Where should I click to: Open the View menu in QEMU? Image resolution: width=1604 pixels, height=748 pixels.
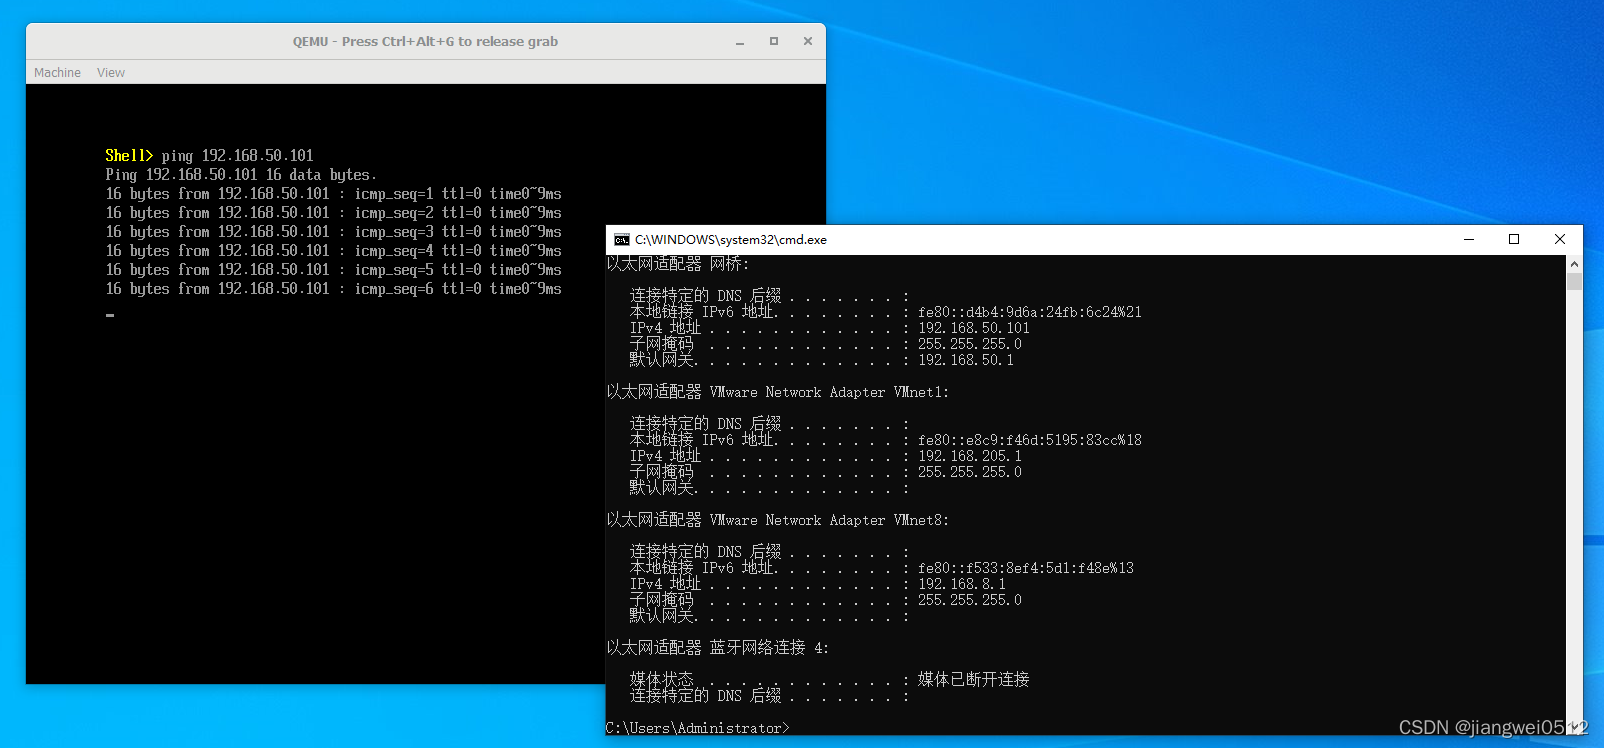111,73
